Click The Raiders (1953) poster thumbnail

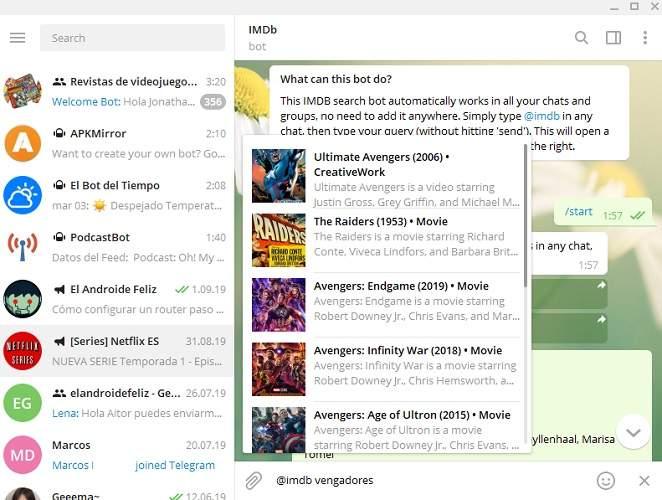tap(279, 240)
